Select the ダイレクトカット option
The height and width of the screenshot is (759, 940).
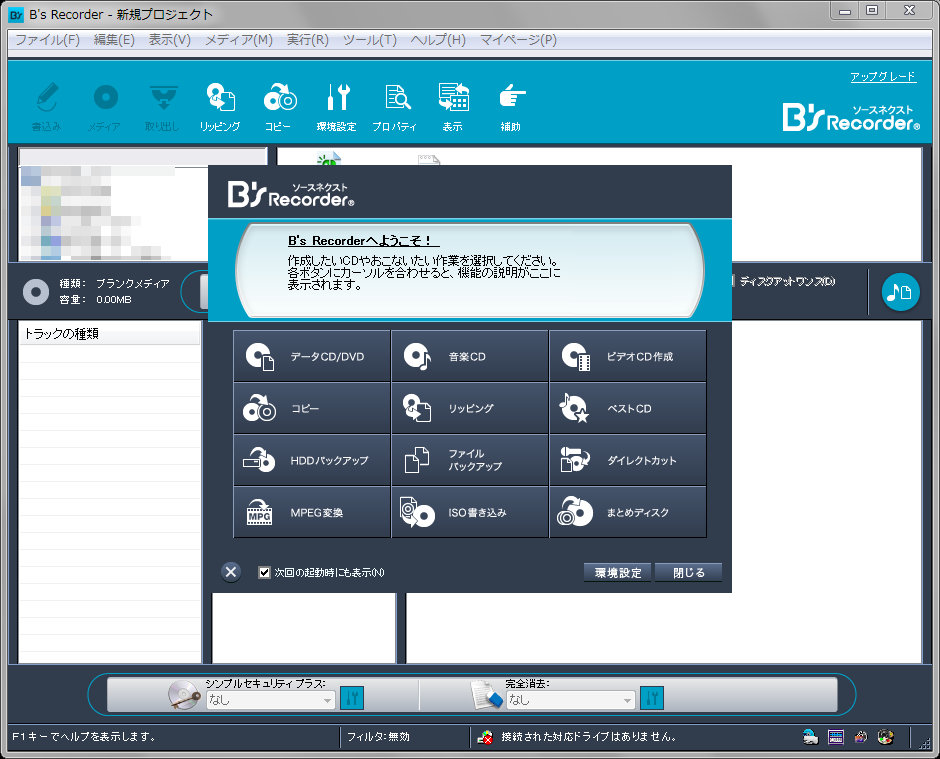point(628,460)
